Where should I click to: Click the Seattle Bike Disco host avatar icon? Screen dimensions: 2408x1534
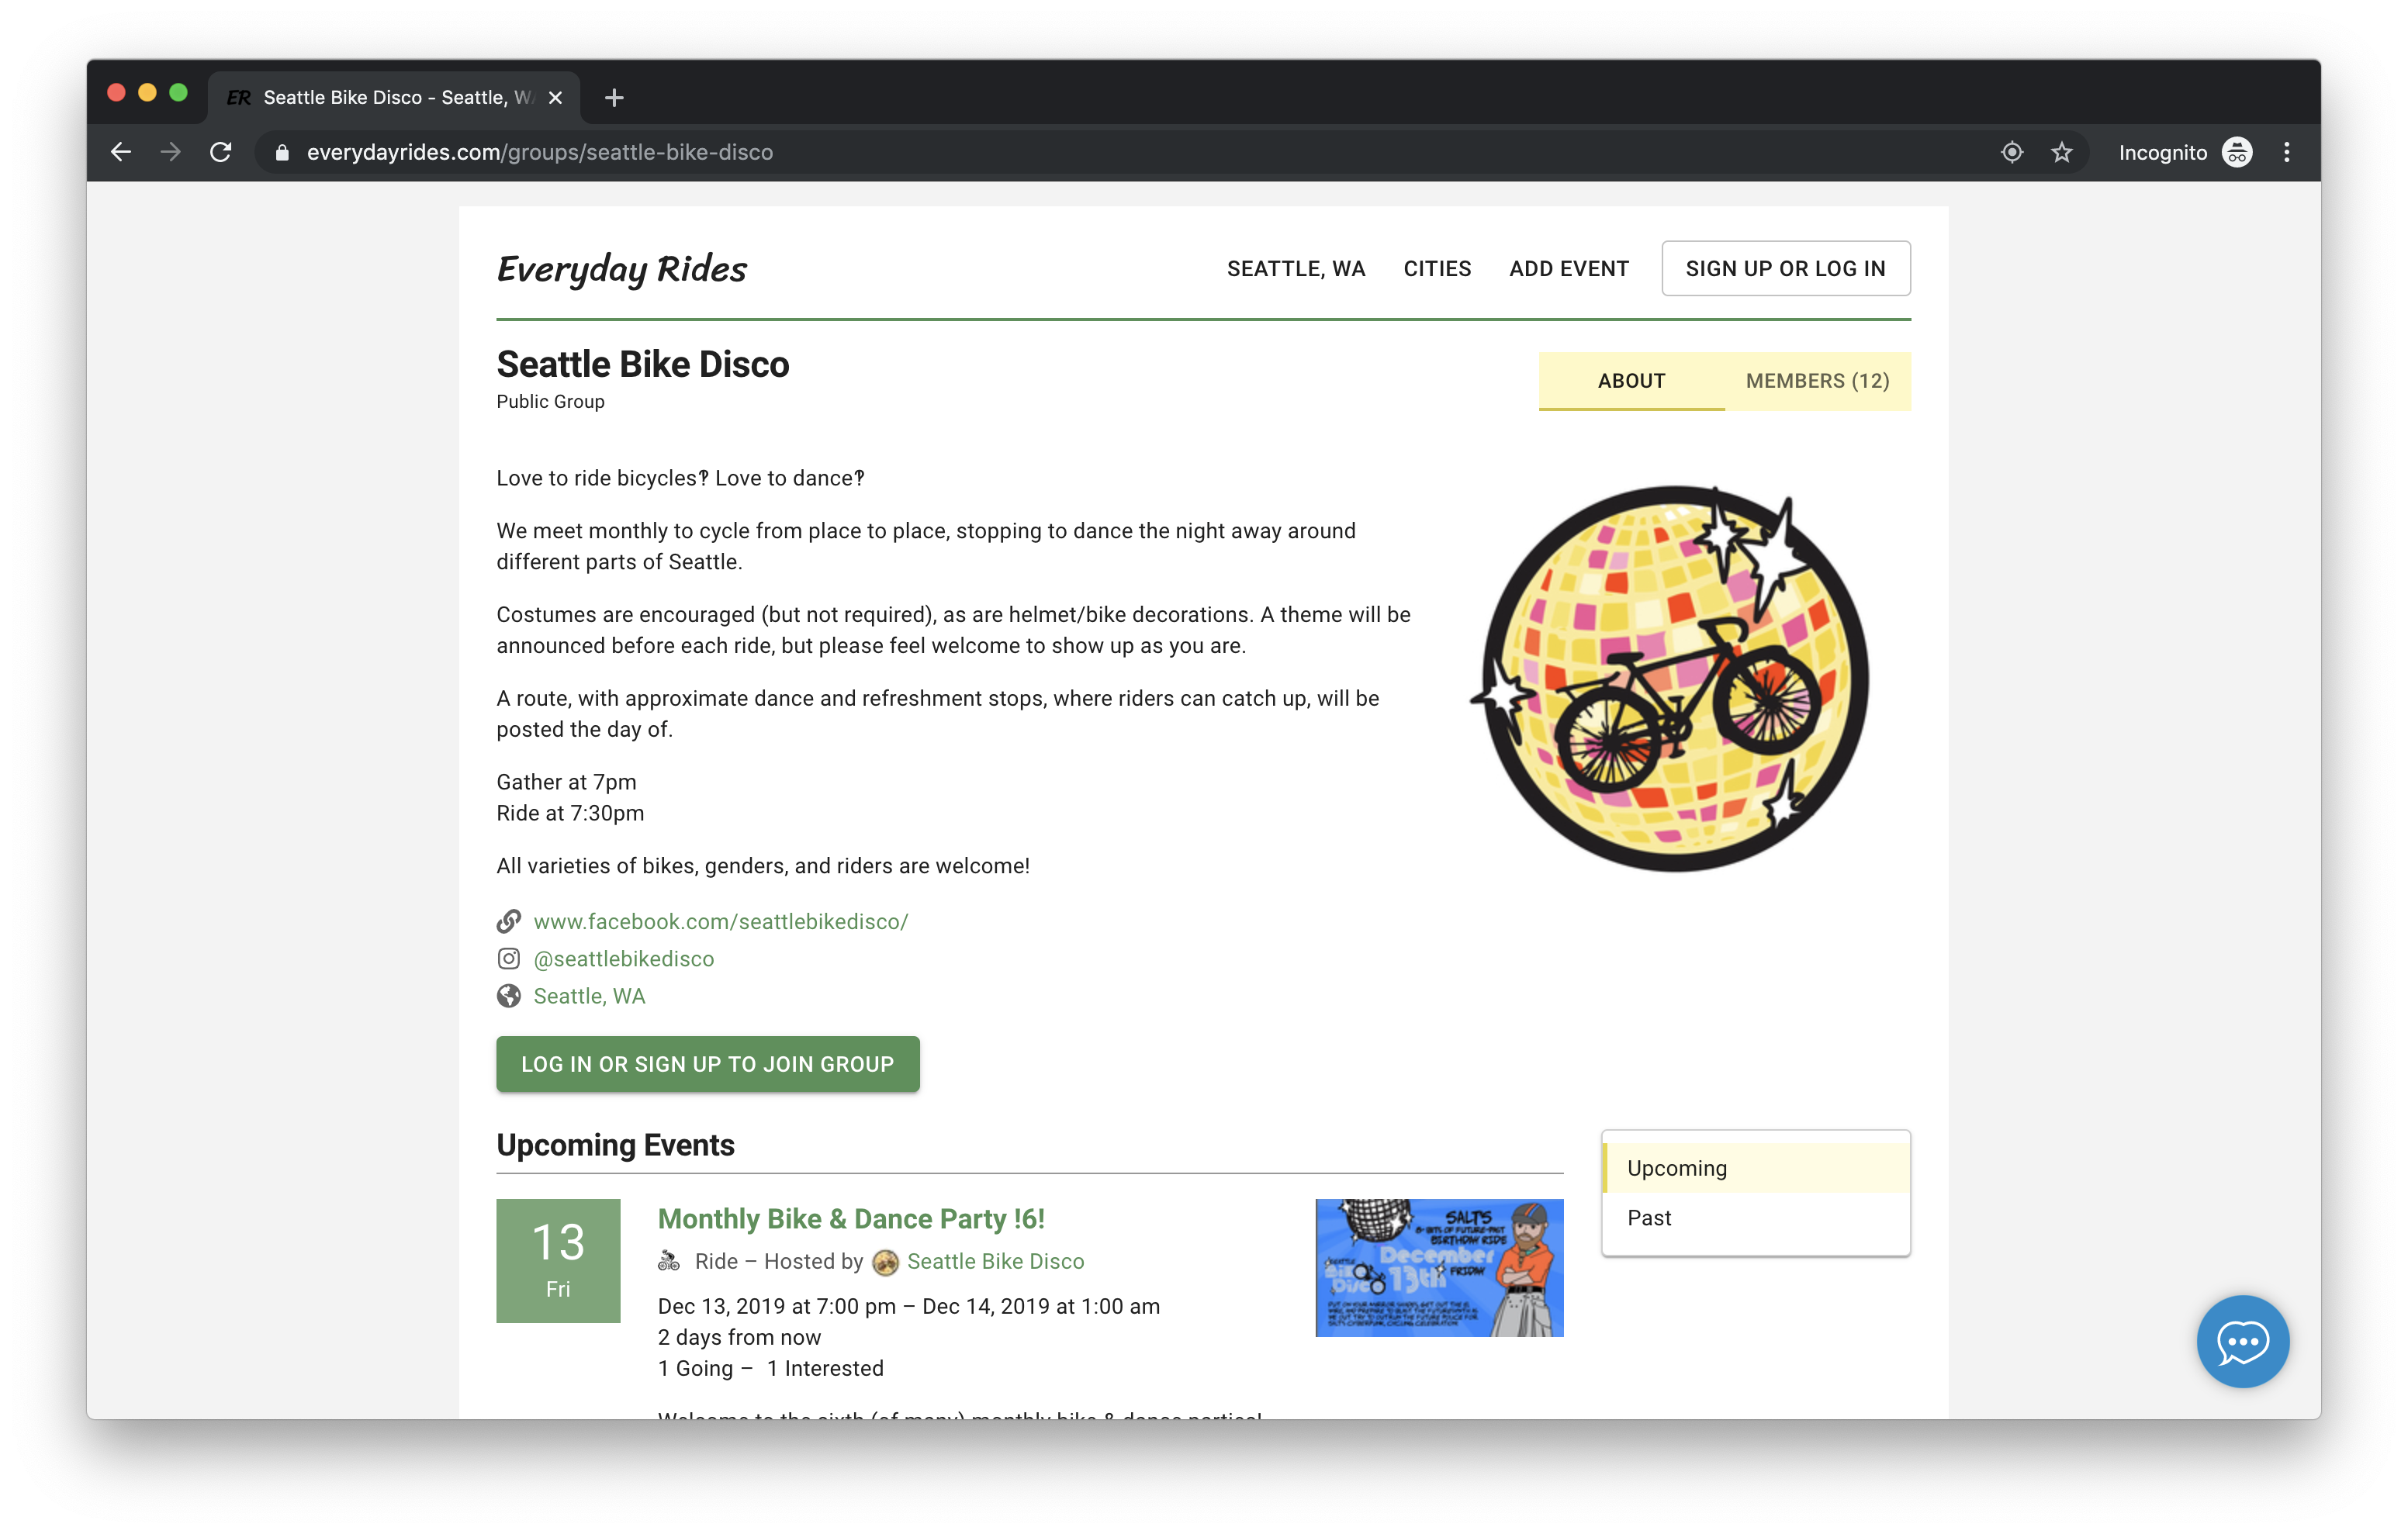[x=886, y=1261]
